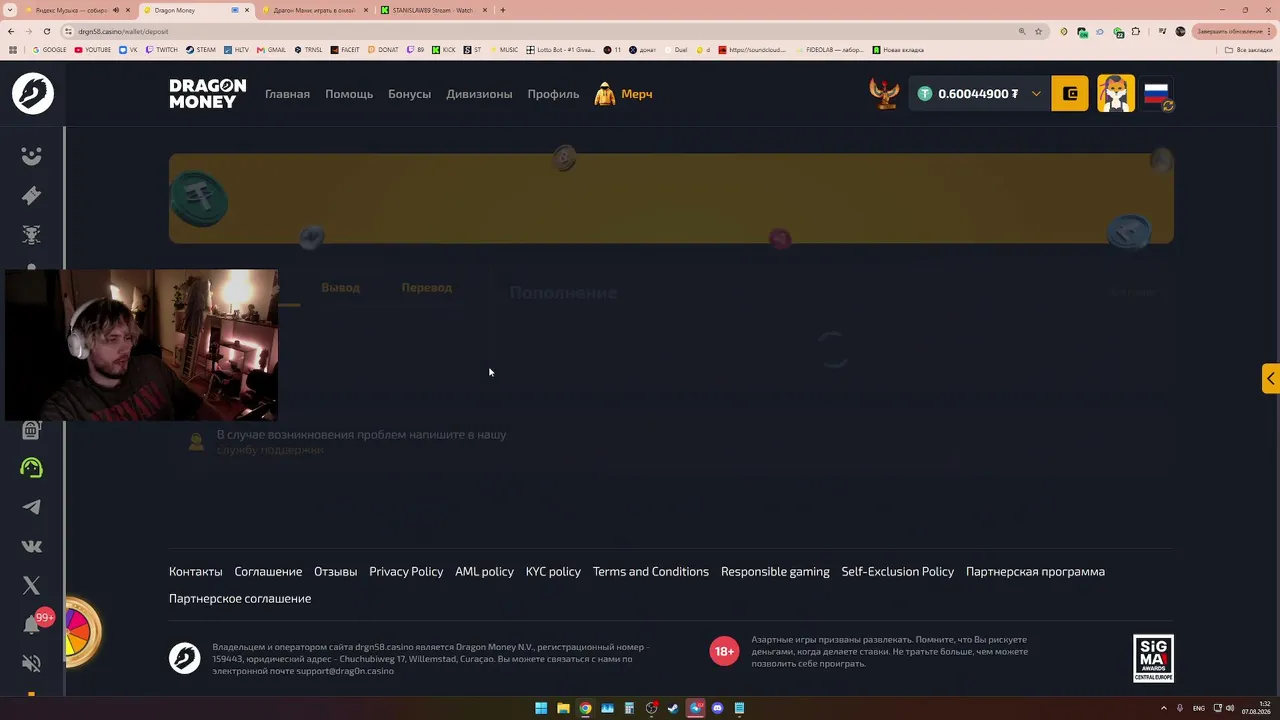
Task: Click the Tether balance 0.60044900
Action: click(968, 94)
